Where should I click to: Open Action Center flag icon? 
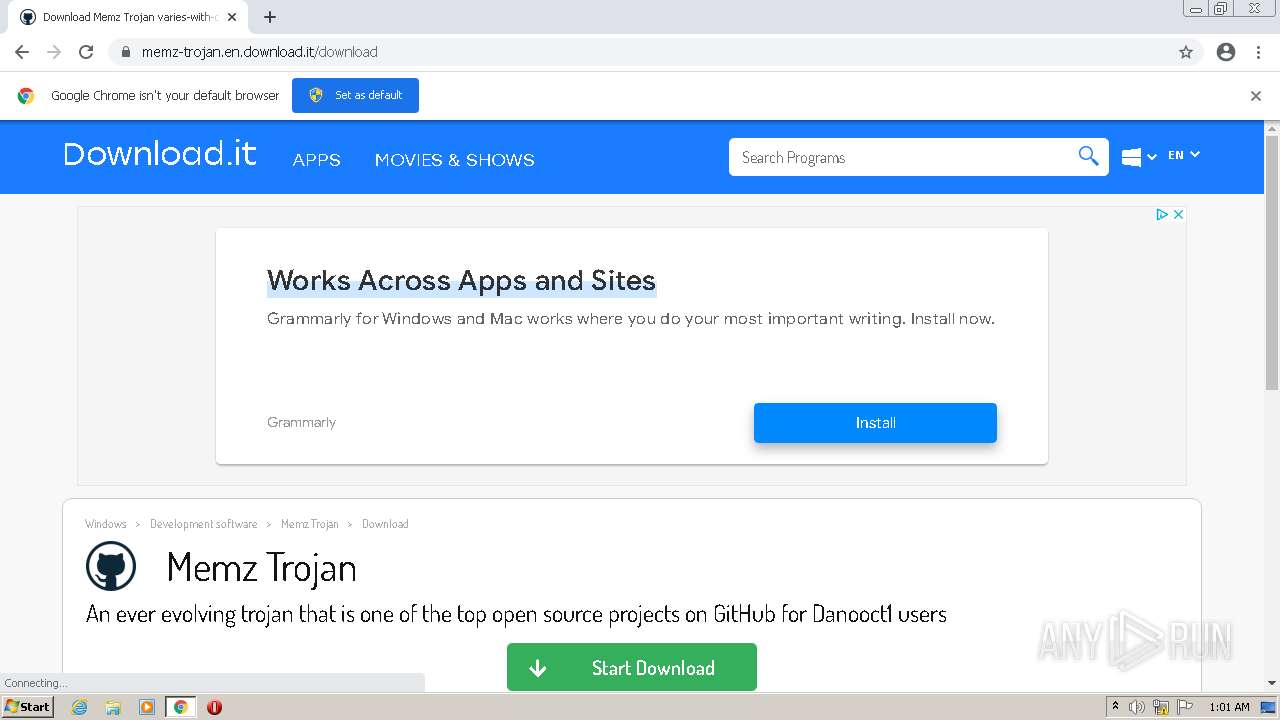click(1185, 707)
